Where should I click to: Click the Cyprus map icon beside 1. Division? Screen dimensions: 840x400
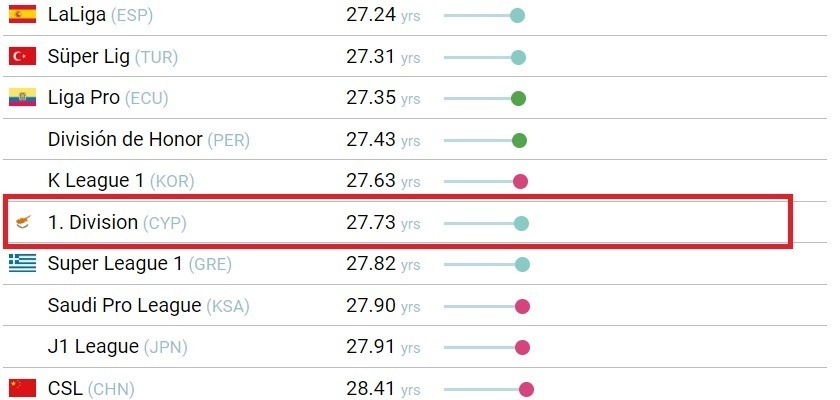click(x=23, y=222)
